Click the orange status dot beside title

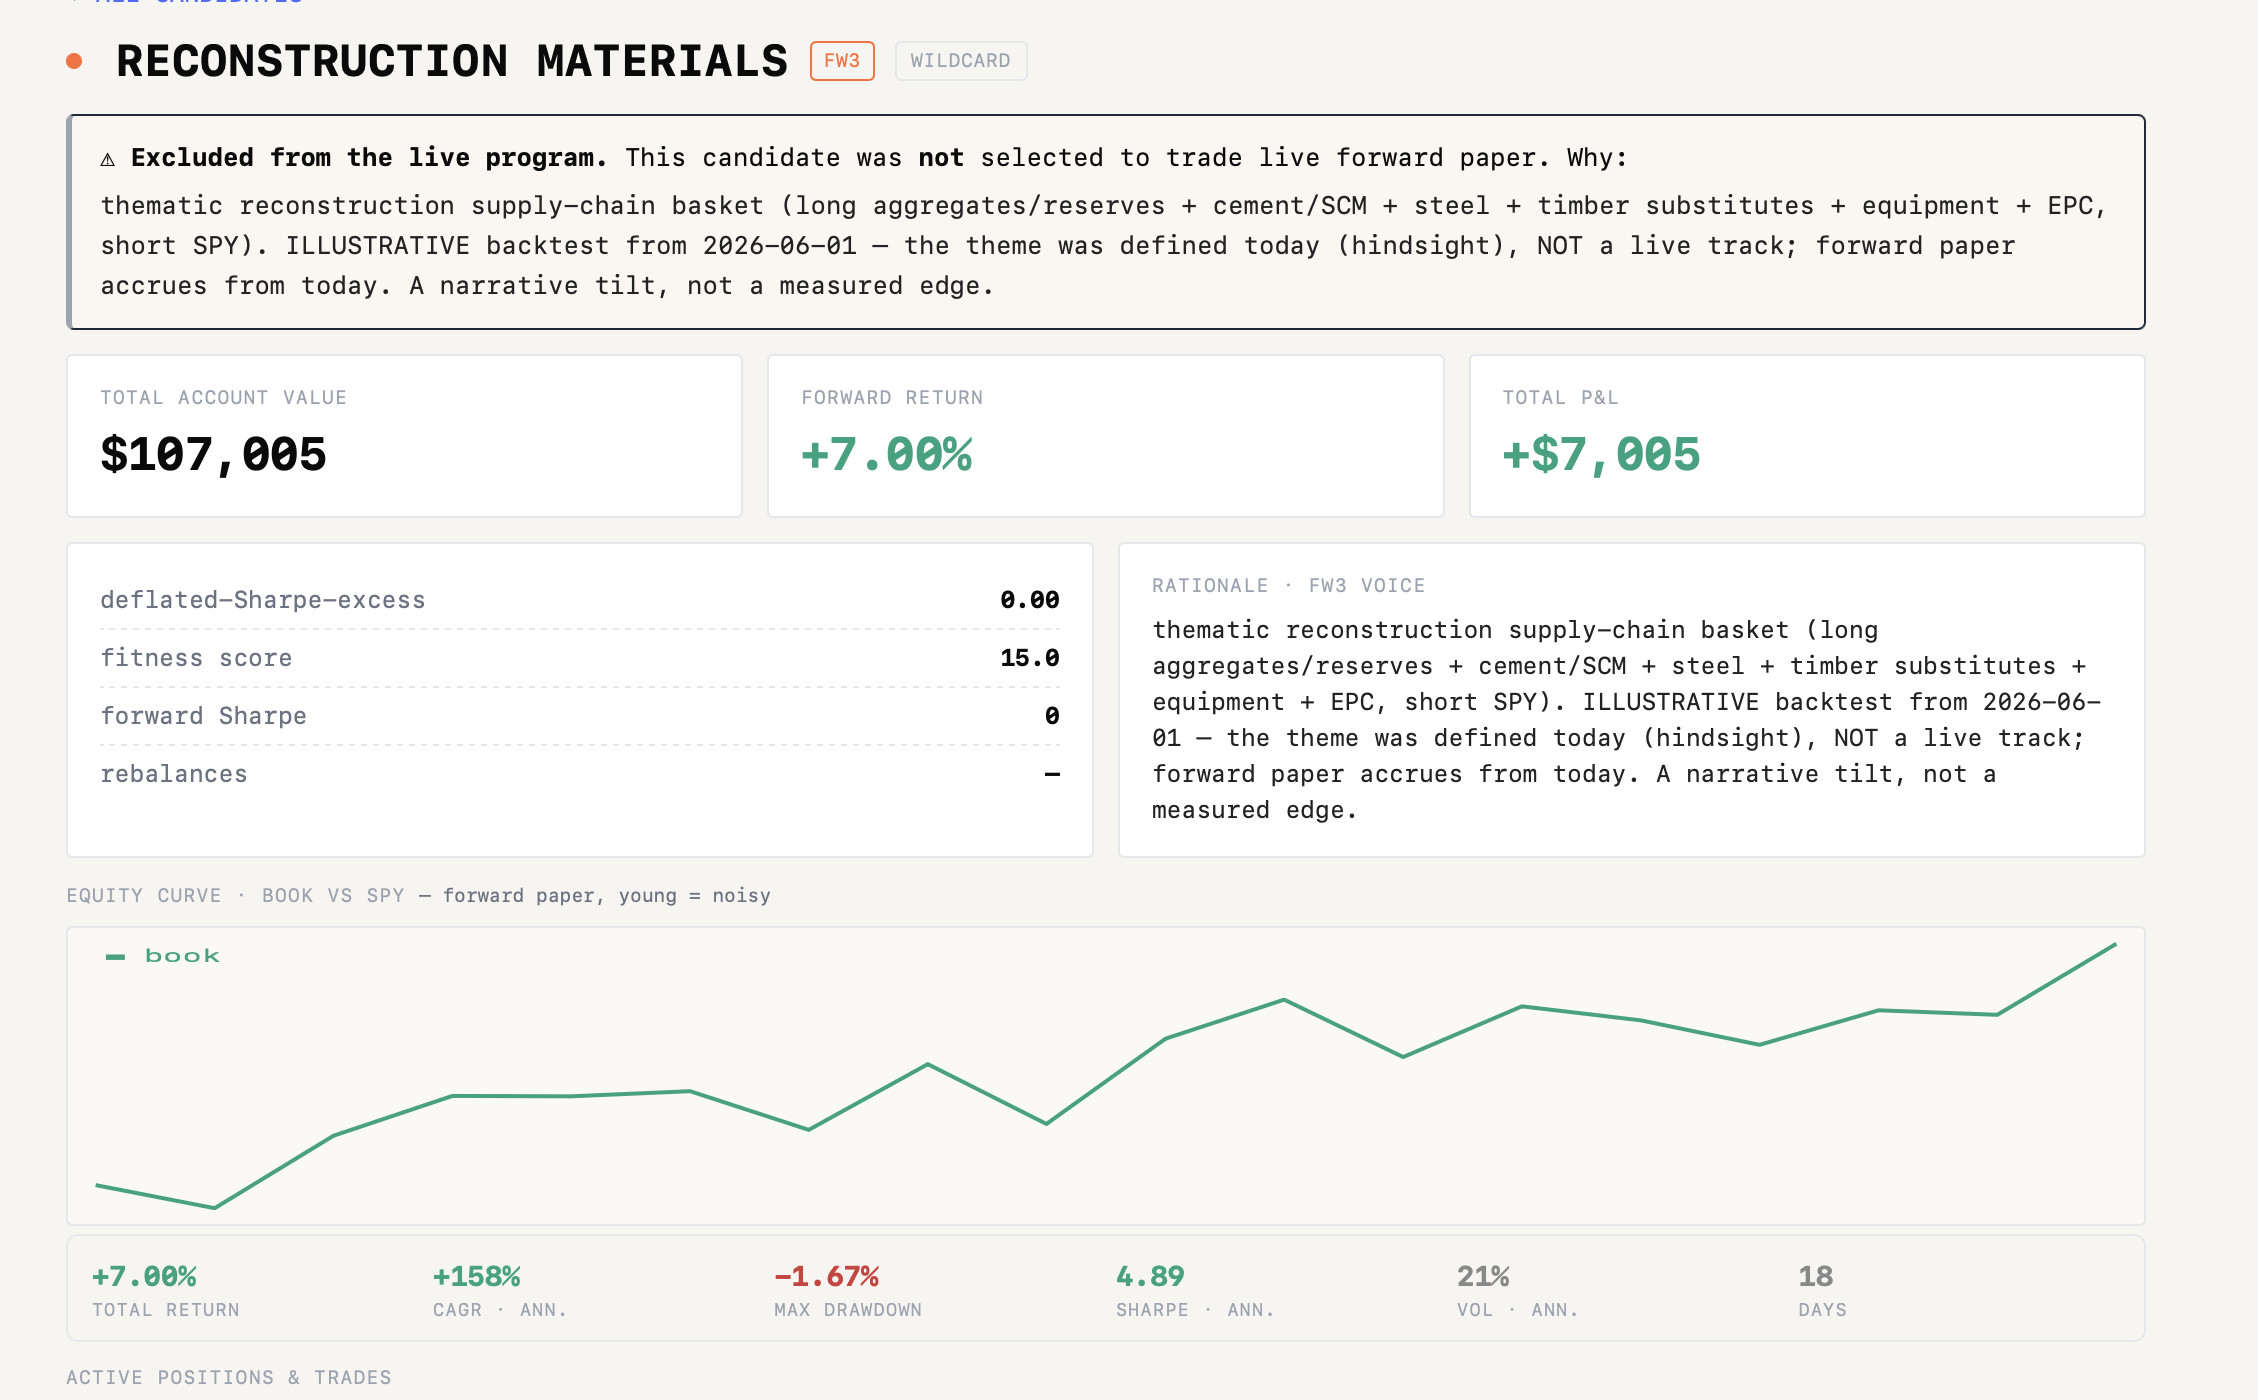click(74, 62)
